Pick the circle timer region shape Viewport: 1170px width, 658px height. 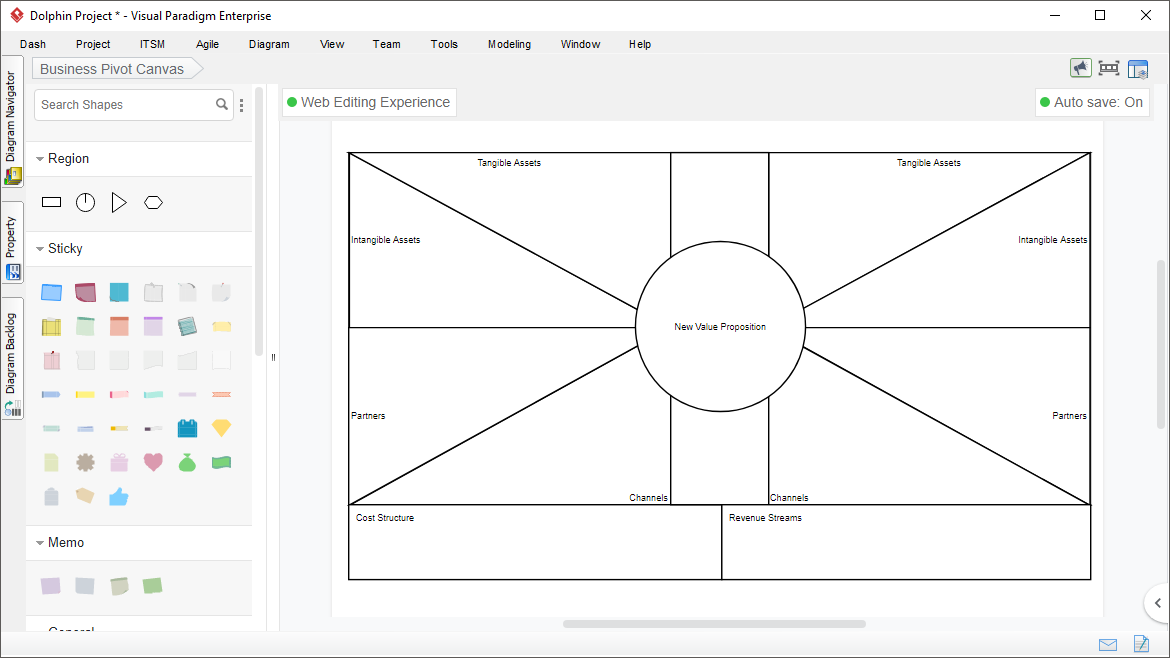point(85,202)
